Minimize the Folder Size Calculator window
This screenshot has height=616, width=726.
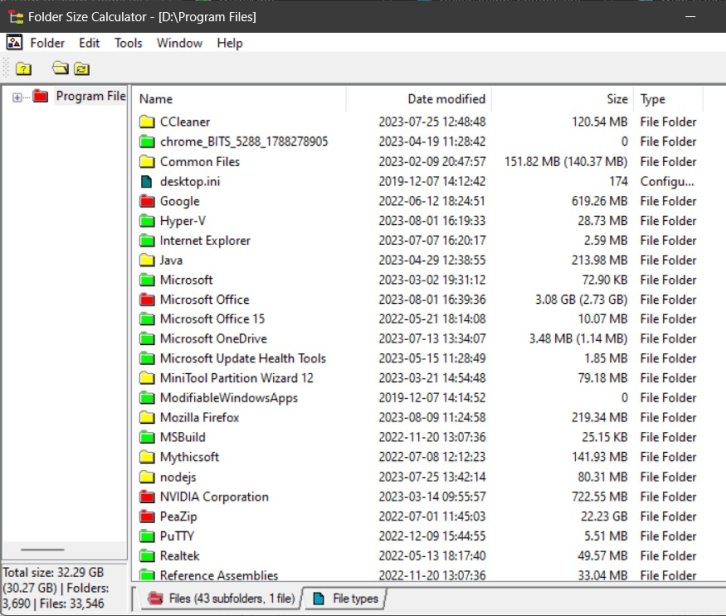[690, 17]
